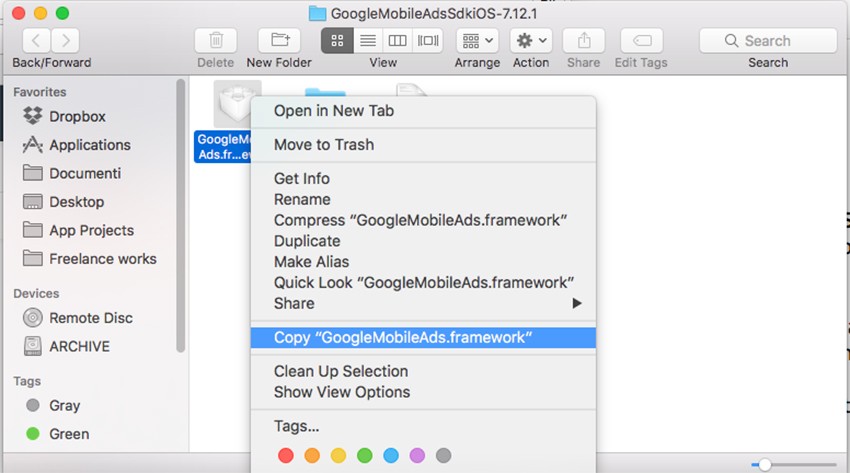Apply the green tag color in menu

365,456
